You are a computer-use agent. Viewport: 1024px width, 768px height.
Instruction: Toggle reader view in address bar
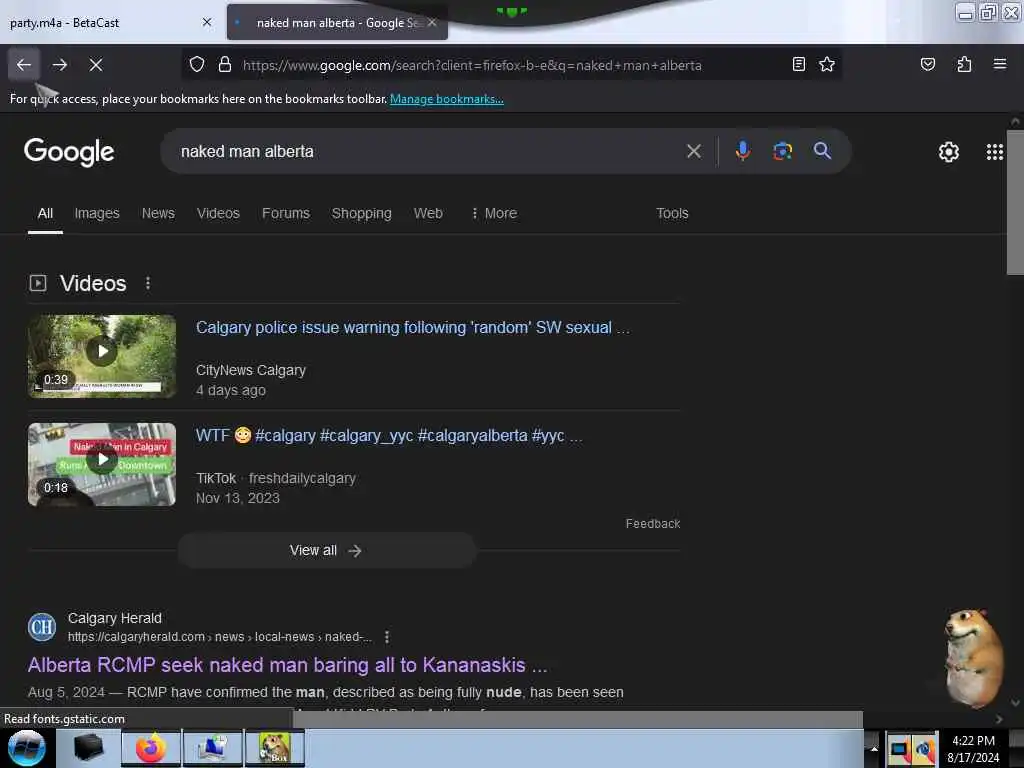799,64
